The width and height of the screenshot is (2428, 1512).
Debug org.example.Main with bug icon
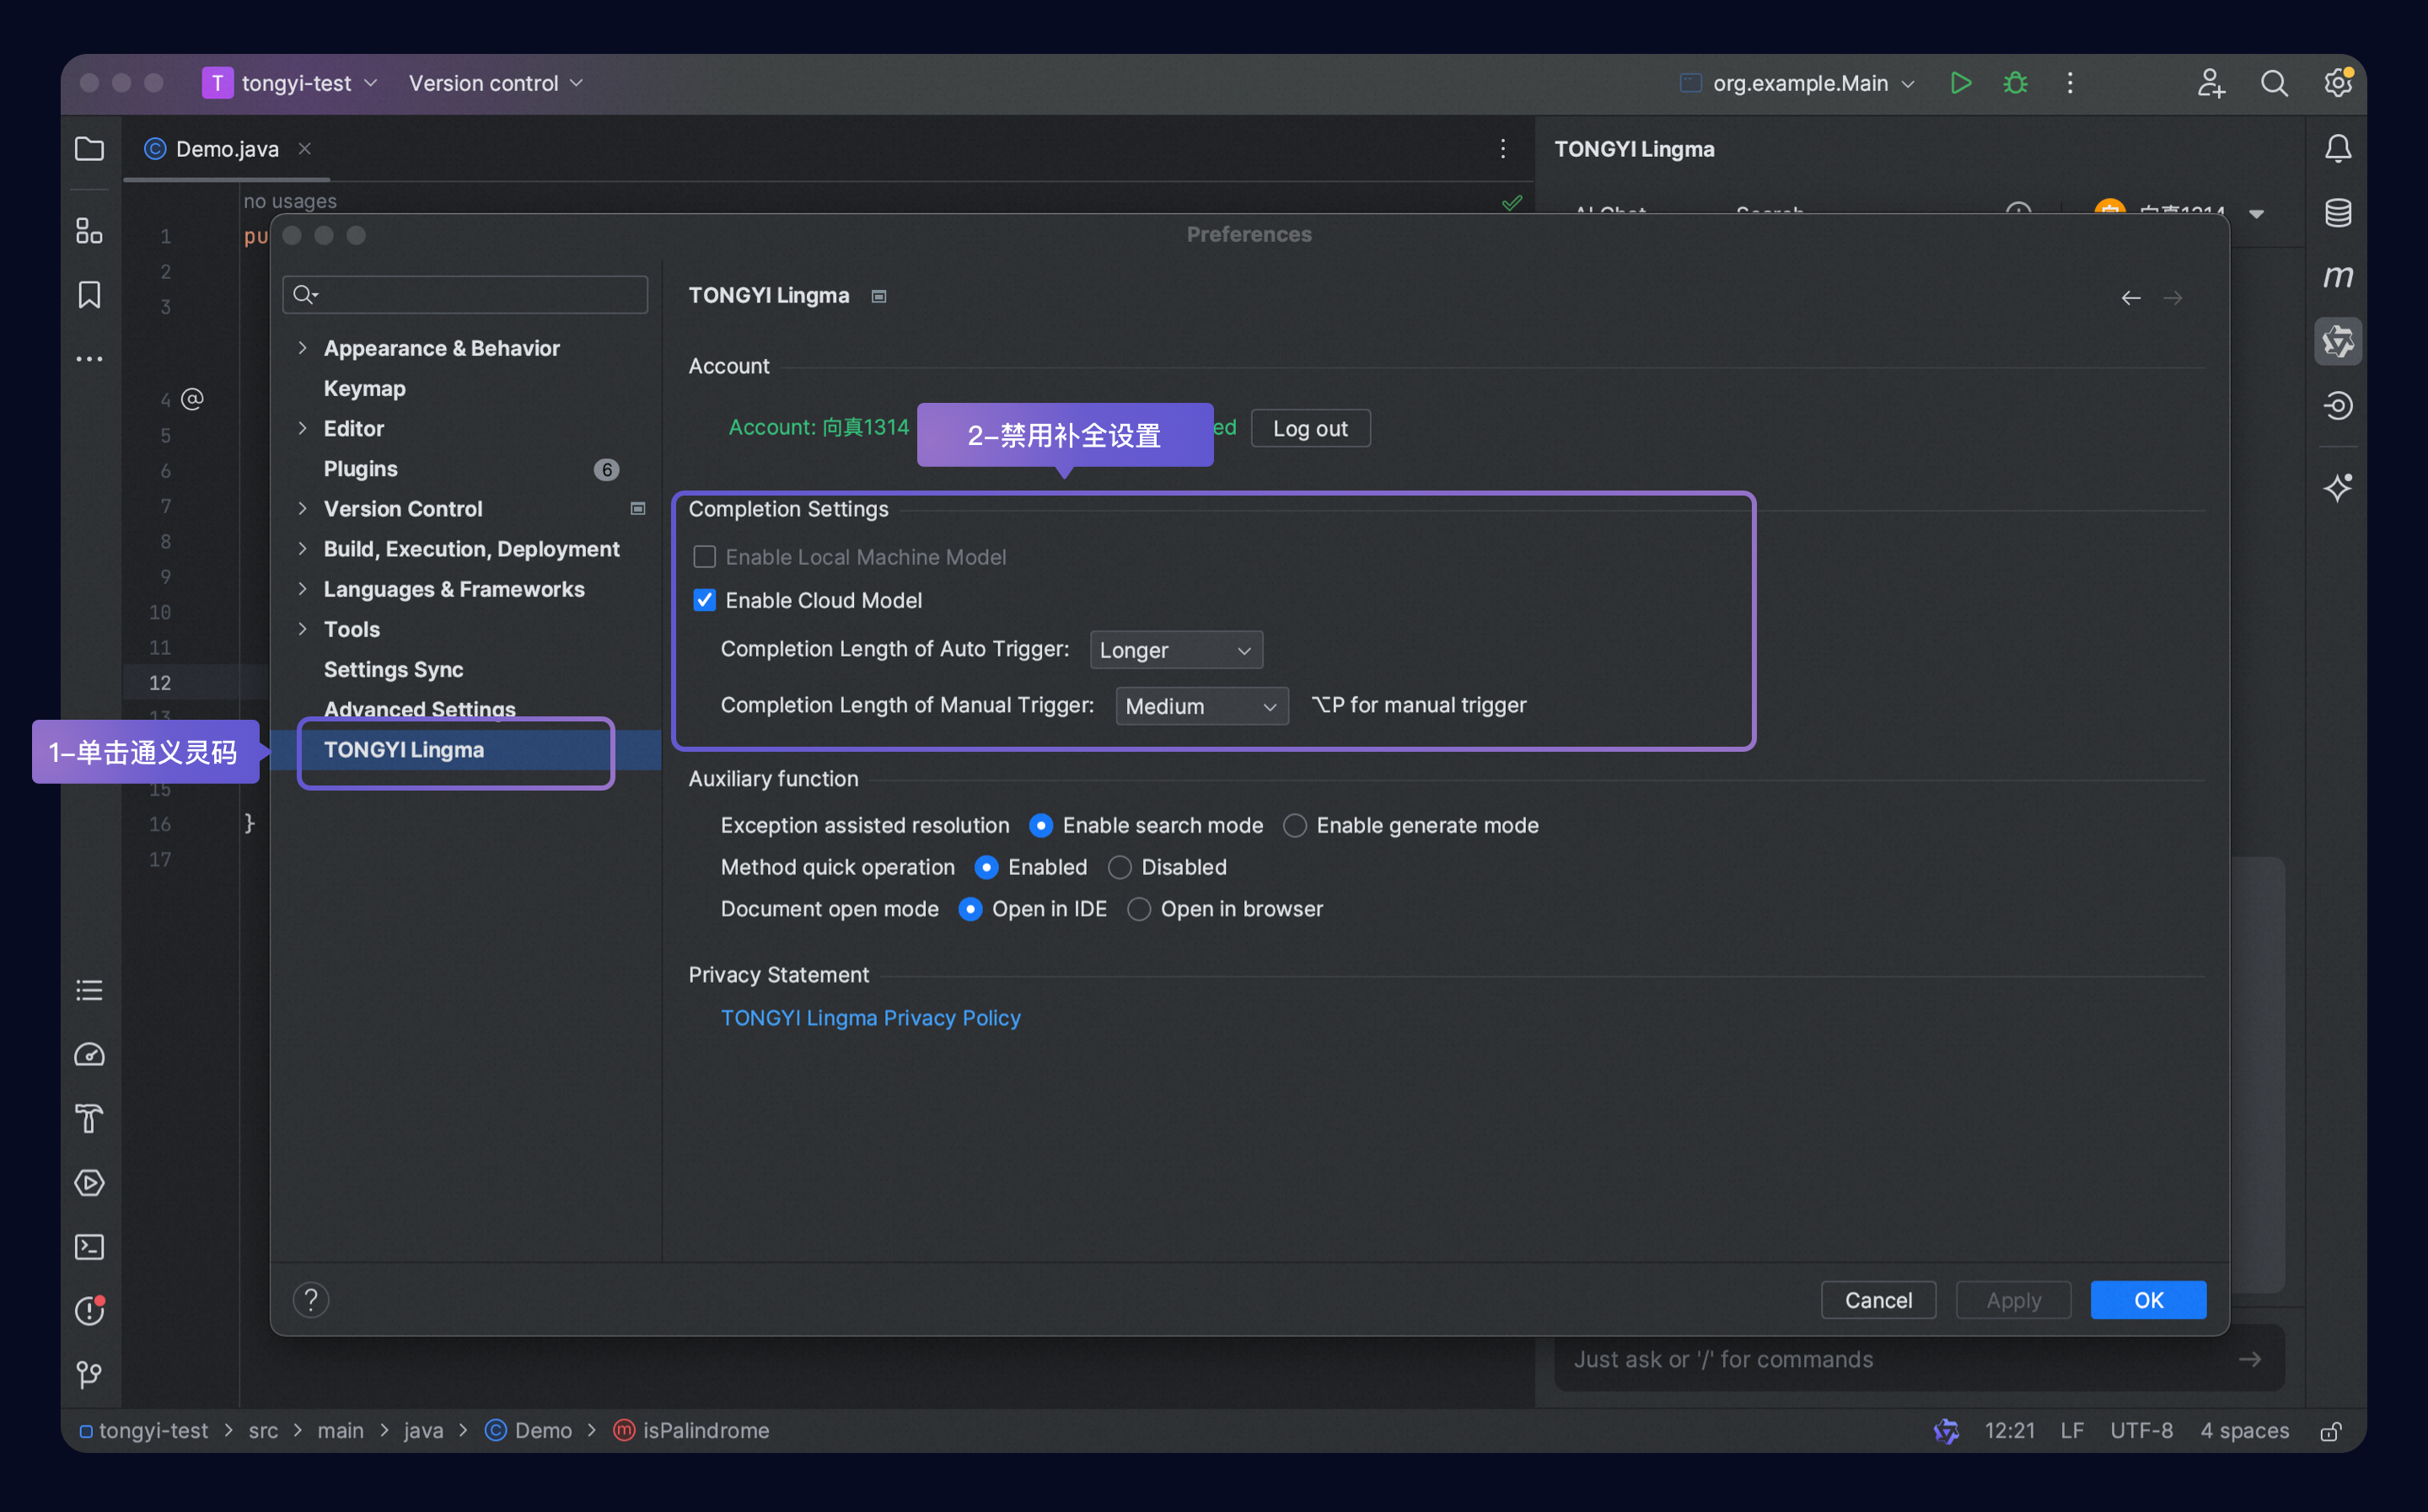pos(2015,83)
